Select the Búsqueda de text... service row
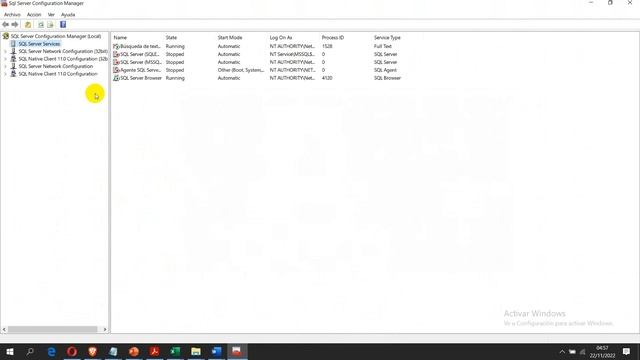Viewport: 640px width, 360px height. pos(257,47)
